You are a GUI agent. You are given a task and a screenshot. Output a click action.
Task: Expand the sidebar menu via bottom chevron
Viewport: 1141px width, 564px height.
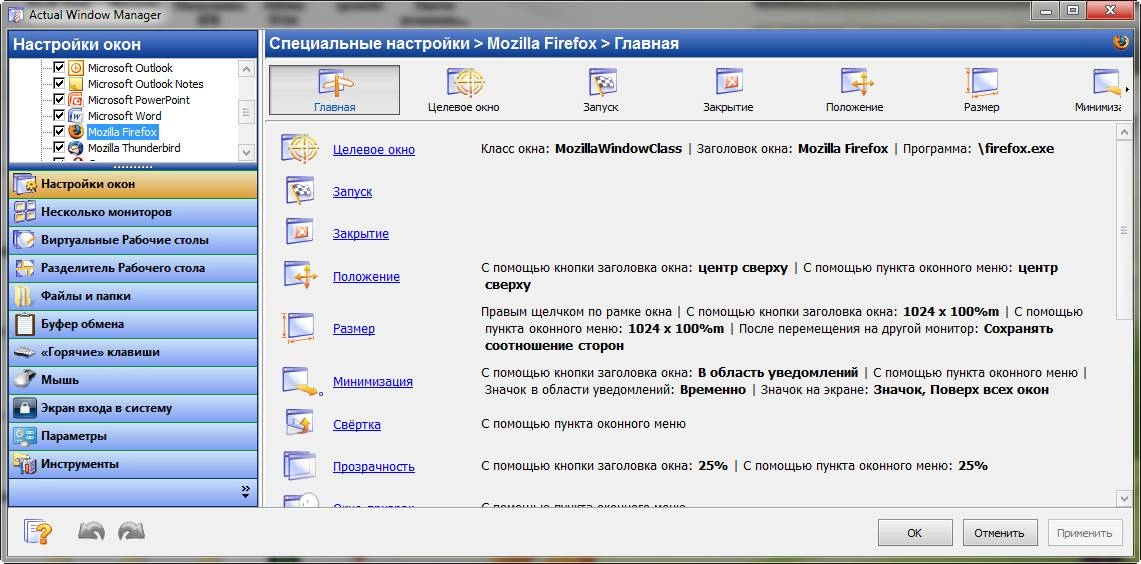click(x=245, y=492)
